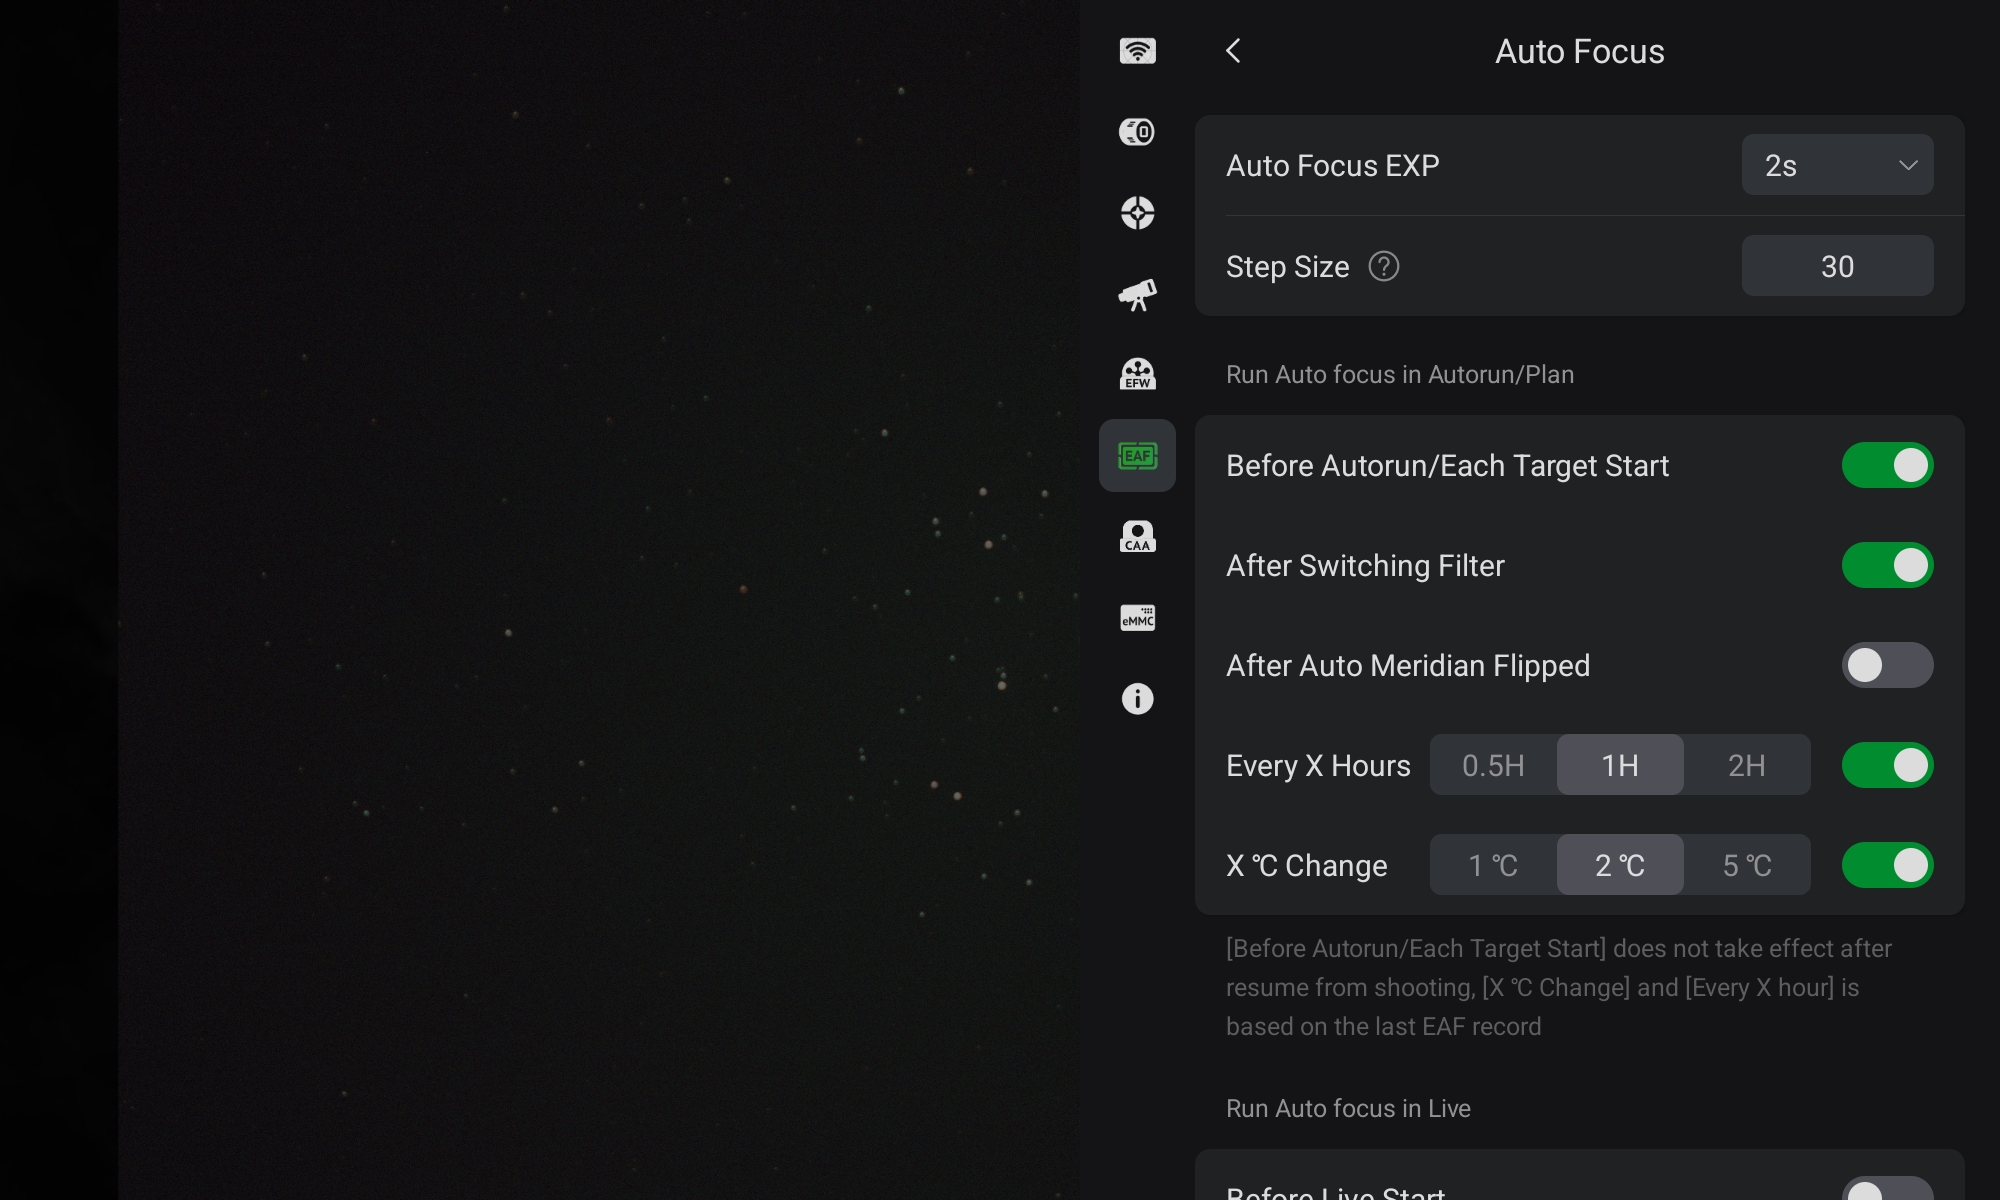Turn off the Every X Hours switch
Screen dimensions: 2000x1200
click(1887, 766)
